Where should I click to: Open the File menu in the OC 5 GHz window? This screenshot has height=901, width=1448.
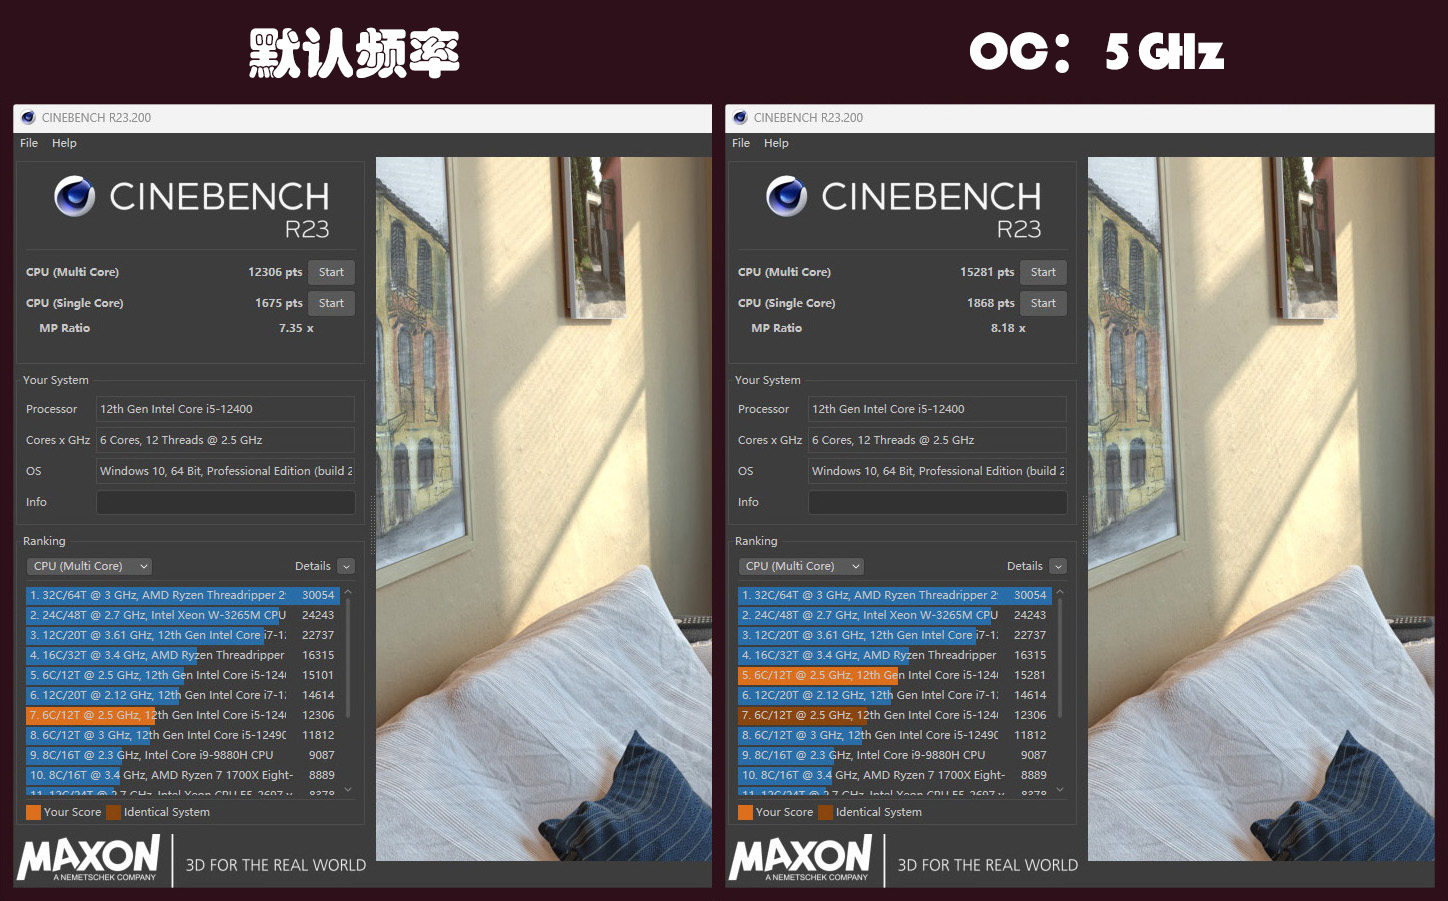[x=741, y=143]
